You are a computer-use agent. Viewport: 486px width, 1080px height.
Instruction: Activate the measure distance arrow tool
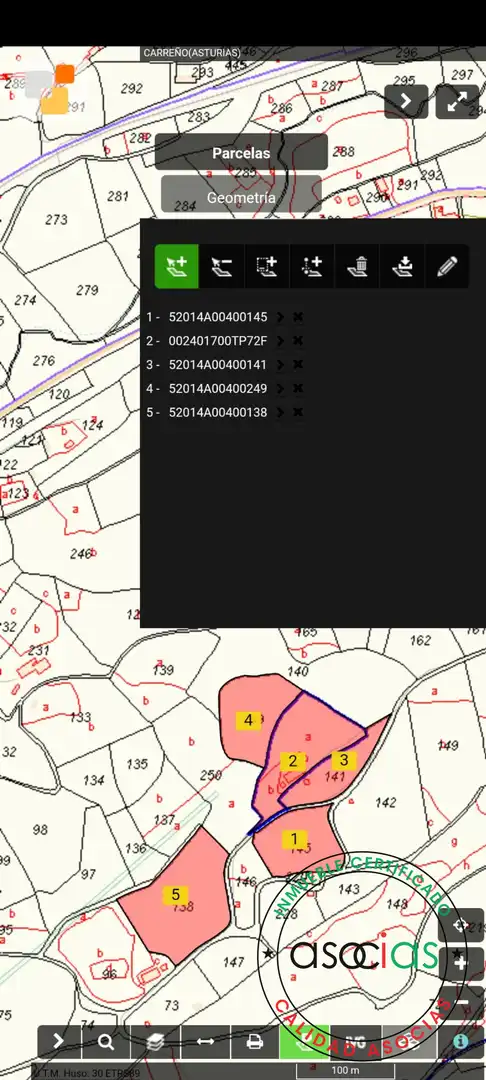[205, 1042]
